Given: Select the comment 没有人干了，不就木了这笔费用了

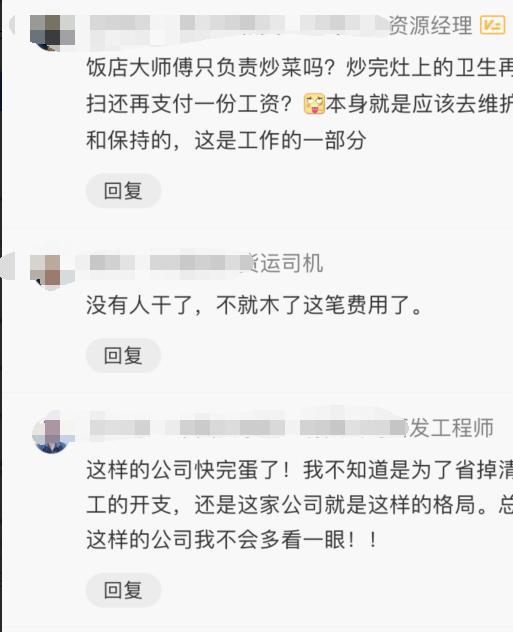Looking at the screenshot, I should [255, 305].
